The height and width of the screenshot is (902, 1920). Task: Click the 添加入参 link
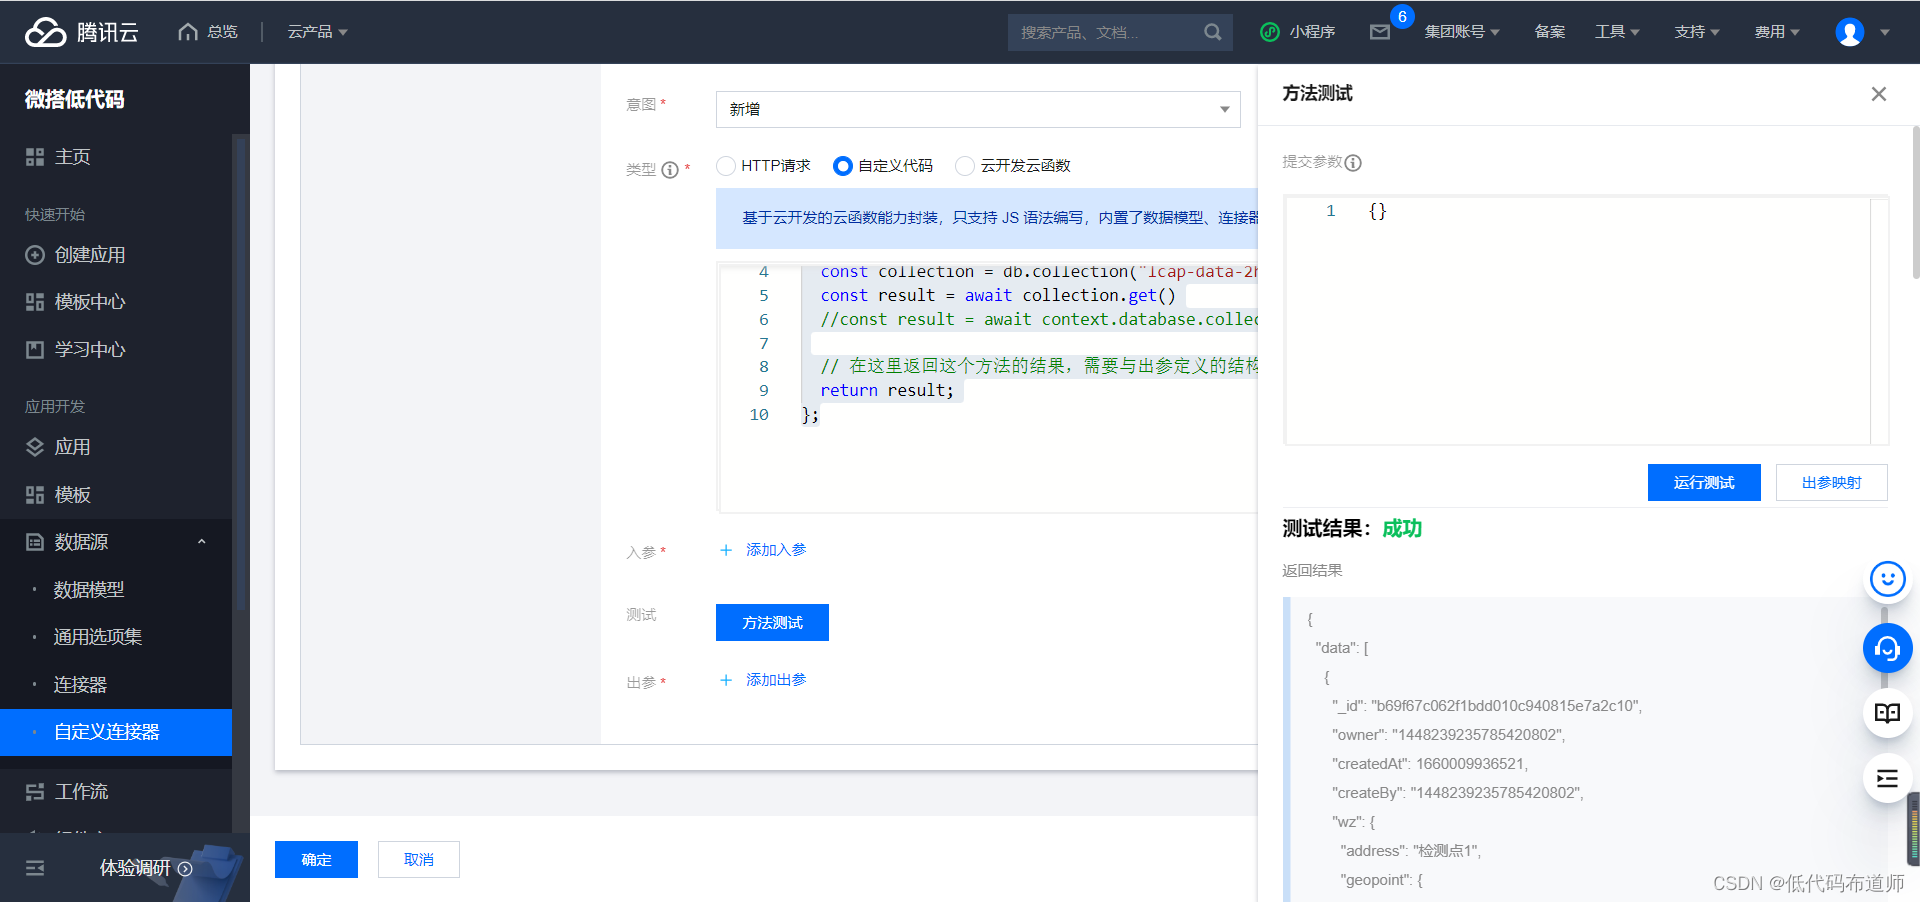[x=776, y=550]
